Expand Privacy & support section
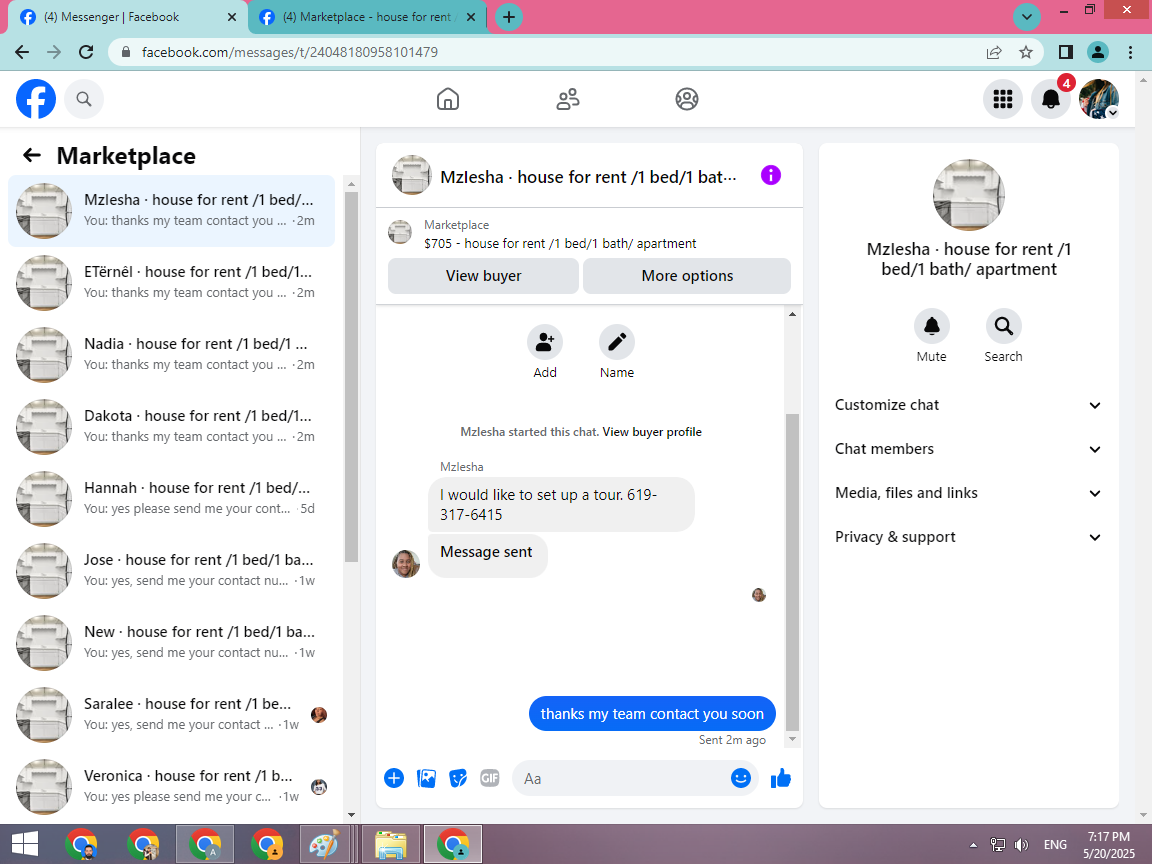Screen dimensions: 1152x864 point(968,537)
